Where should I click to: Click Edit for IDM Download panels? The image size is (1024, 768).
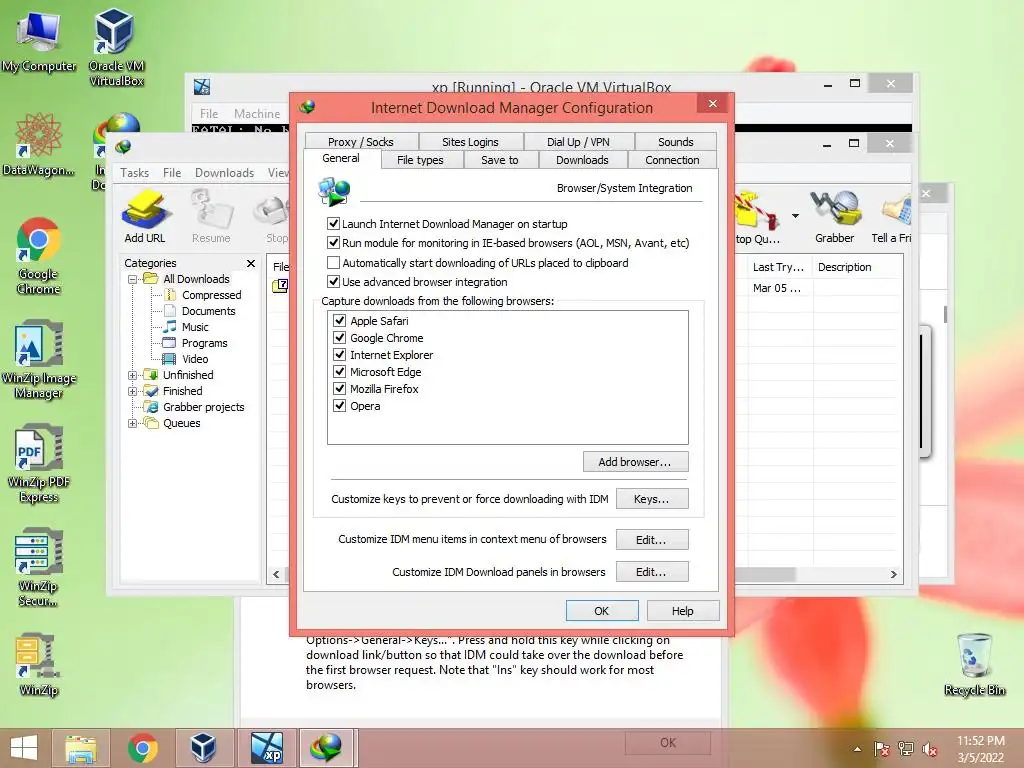pos(651,572)
